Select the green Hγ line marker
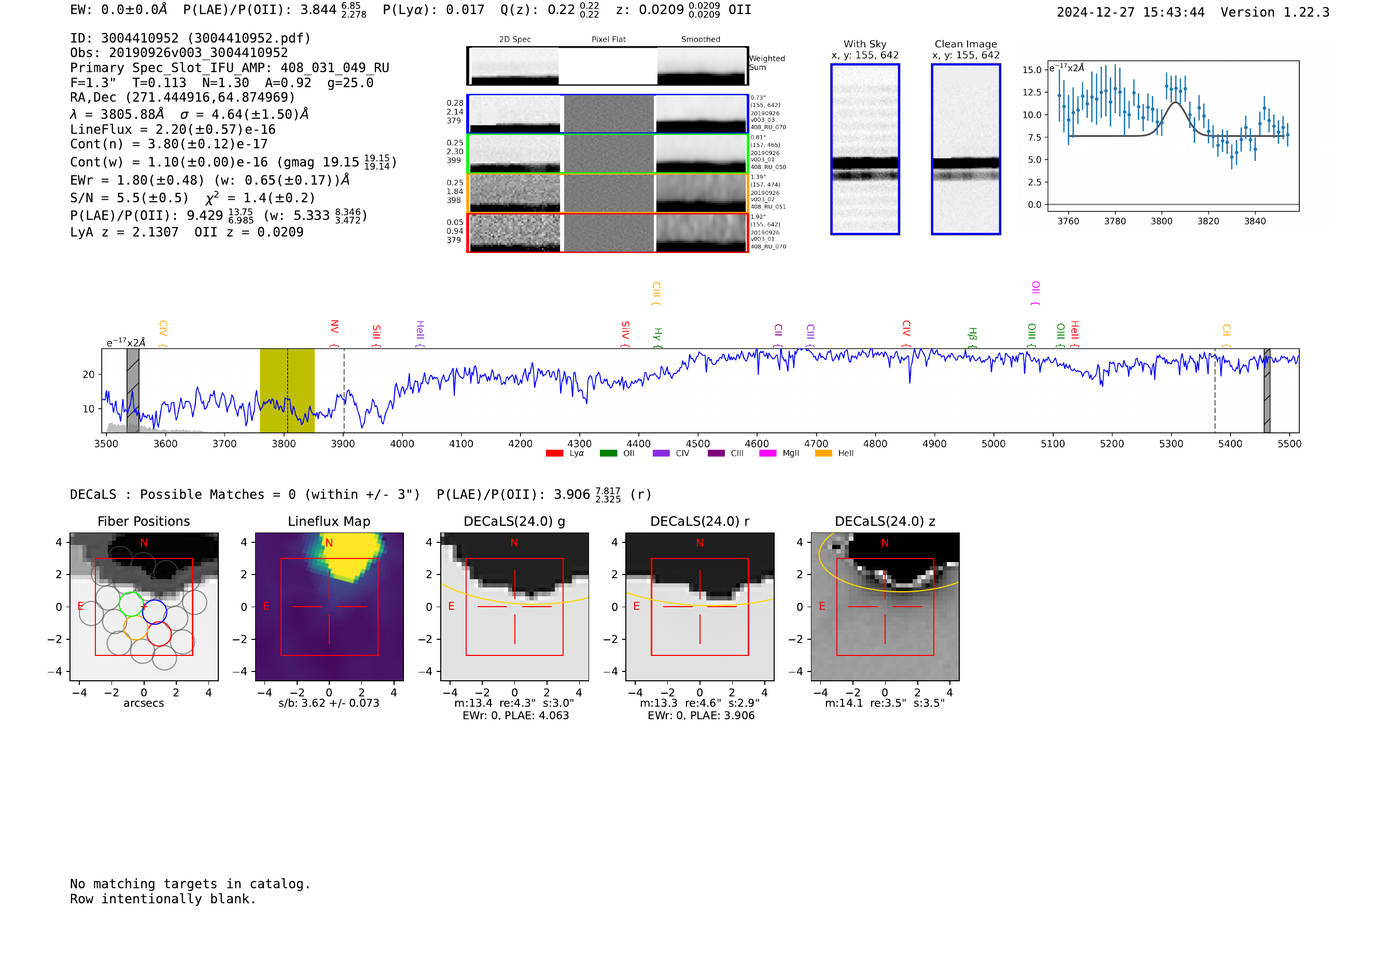This screenshot has height=953, width=1400. pos(658,336)
